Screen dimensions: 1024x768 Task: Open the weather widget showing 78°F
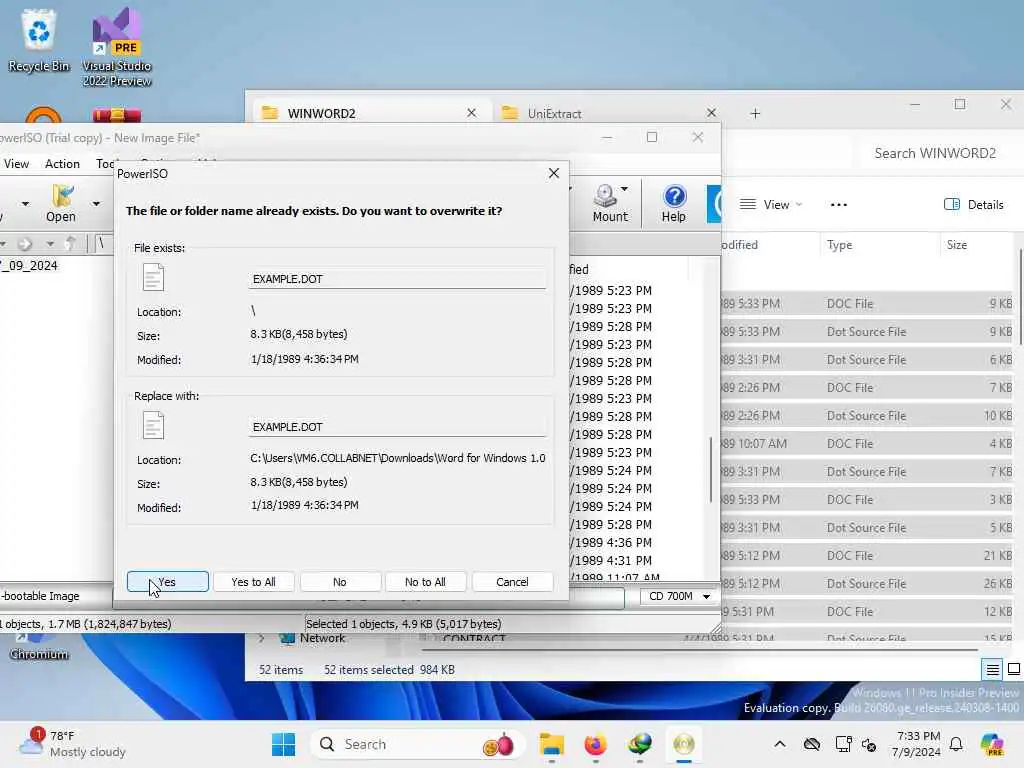pyautogui.click(x=72, y=744)
